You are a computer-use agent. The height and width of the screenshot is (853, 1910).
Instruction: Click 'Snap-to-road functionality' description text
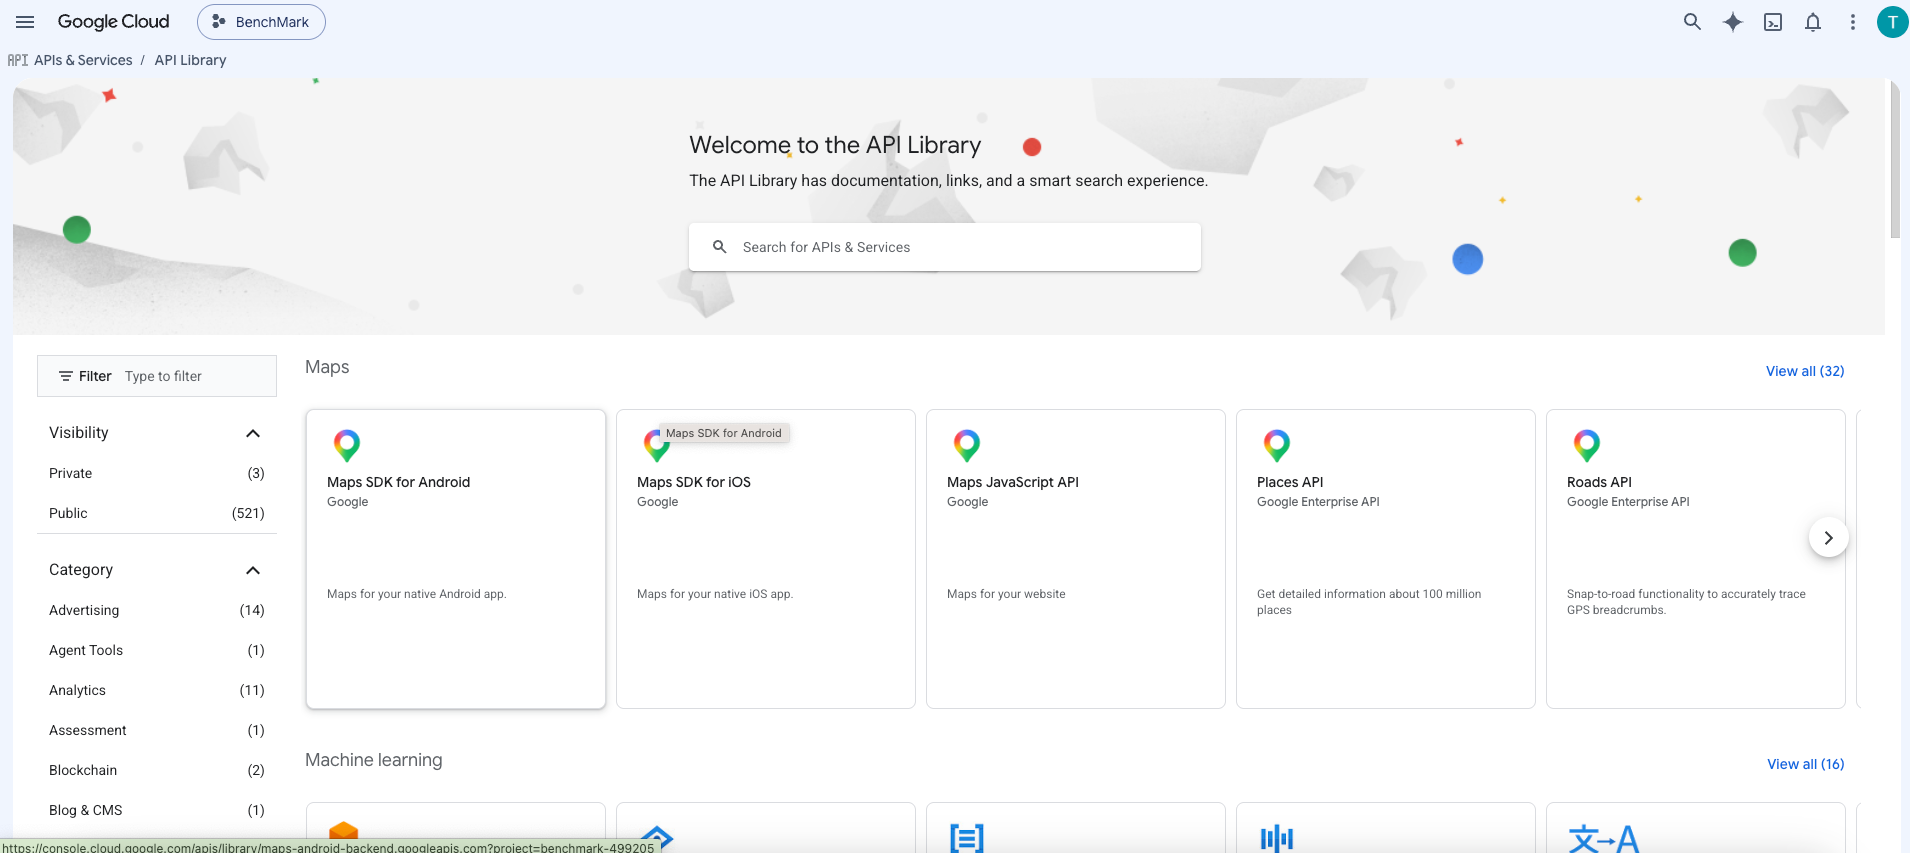click(1686, 602)
